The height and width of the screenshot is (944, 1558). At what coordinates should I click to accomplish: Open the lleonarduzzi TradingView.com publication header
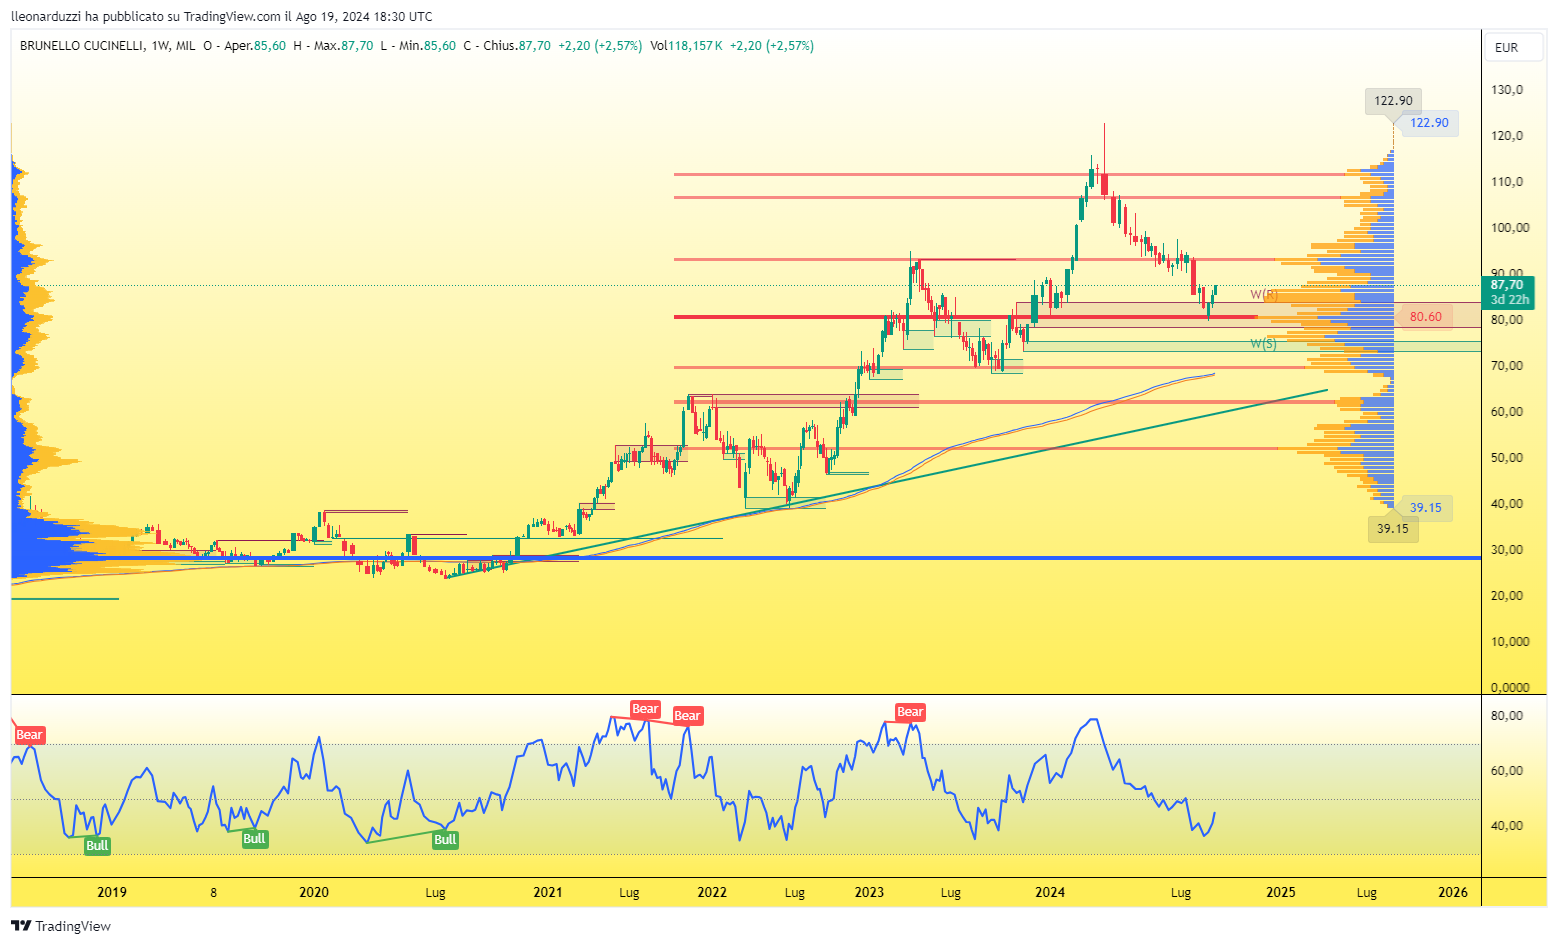[222, 16]
